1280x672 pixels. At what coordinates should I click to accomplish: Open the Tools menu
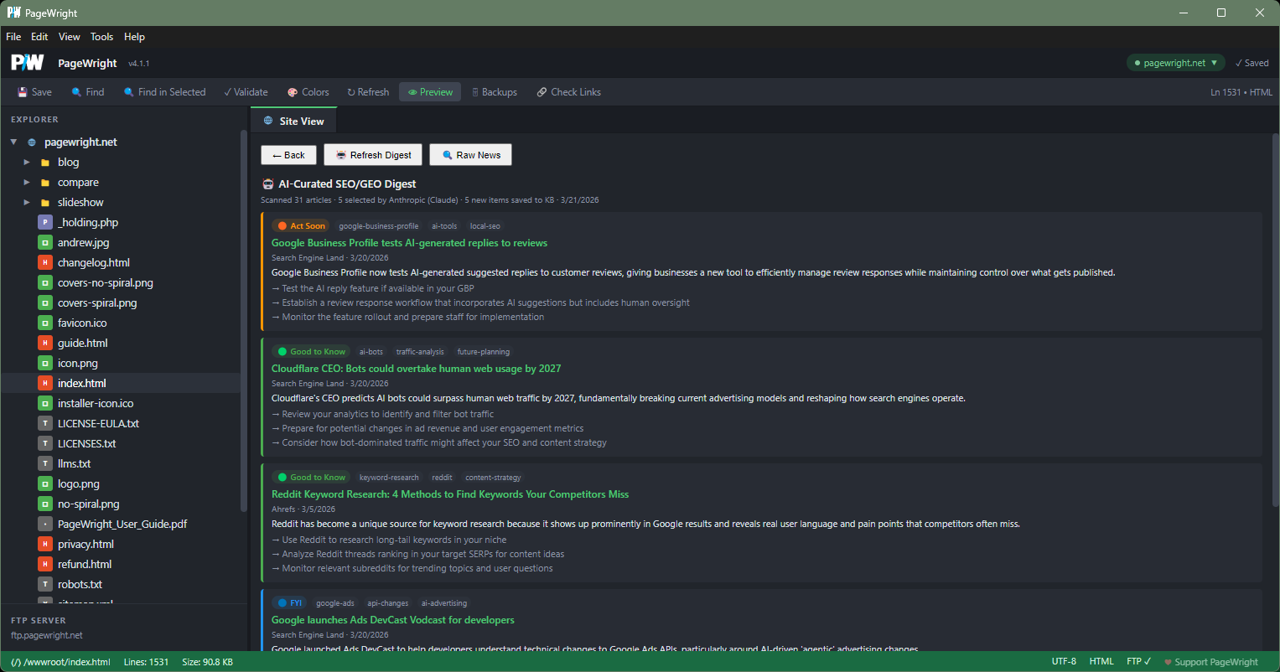[101, 36]
